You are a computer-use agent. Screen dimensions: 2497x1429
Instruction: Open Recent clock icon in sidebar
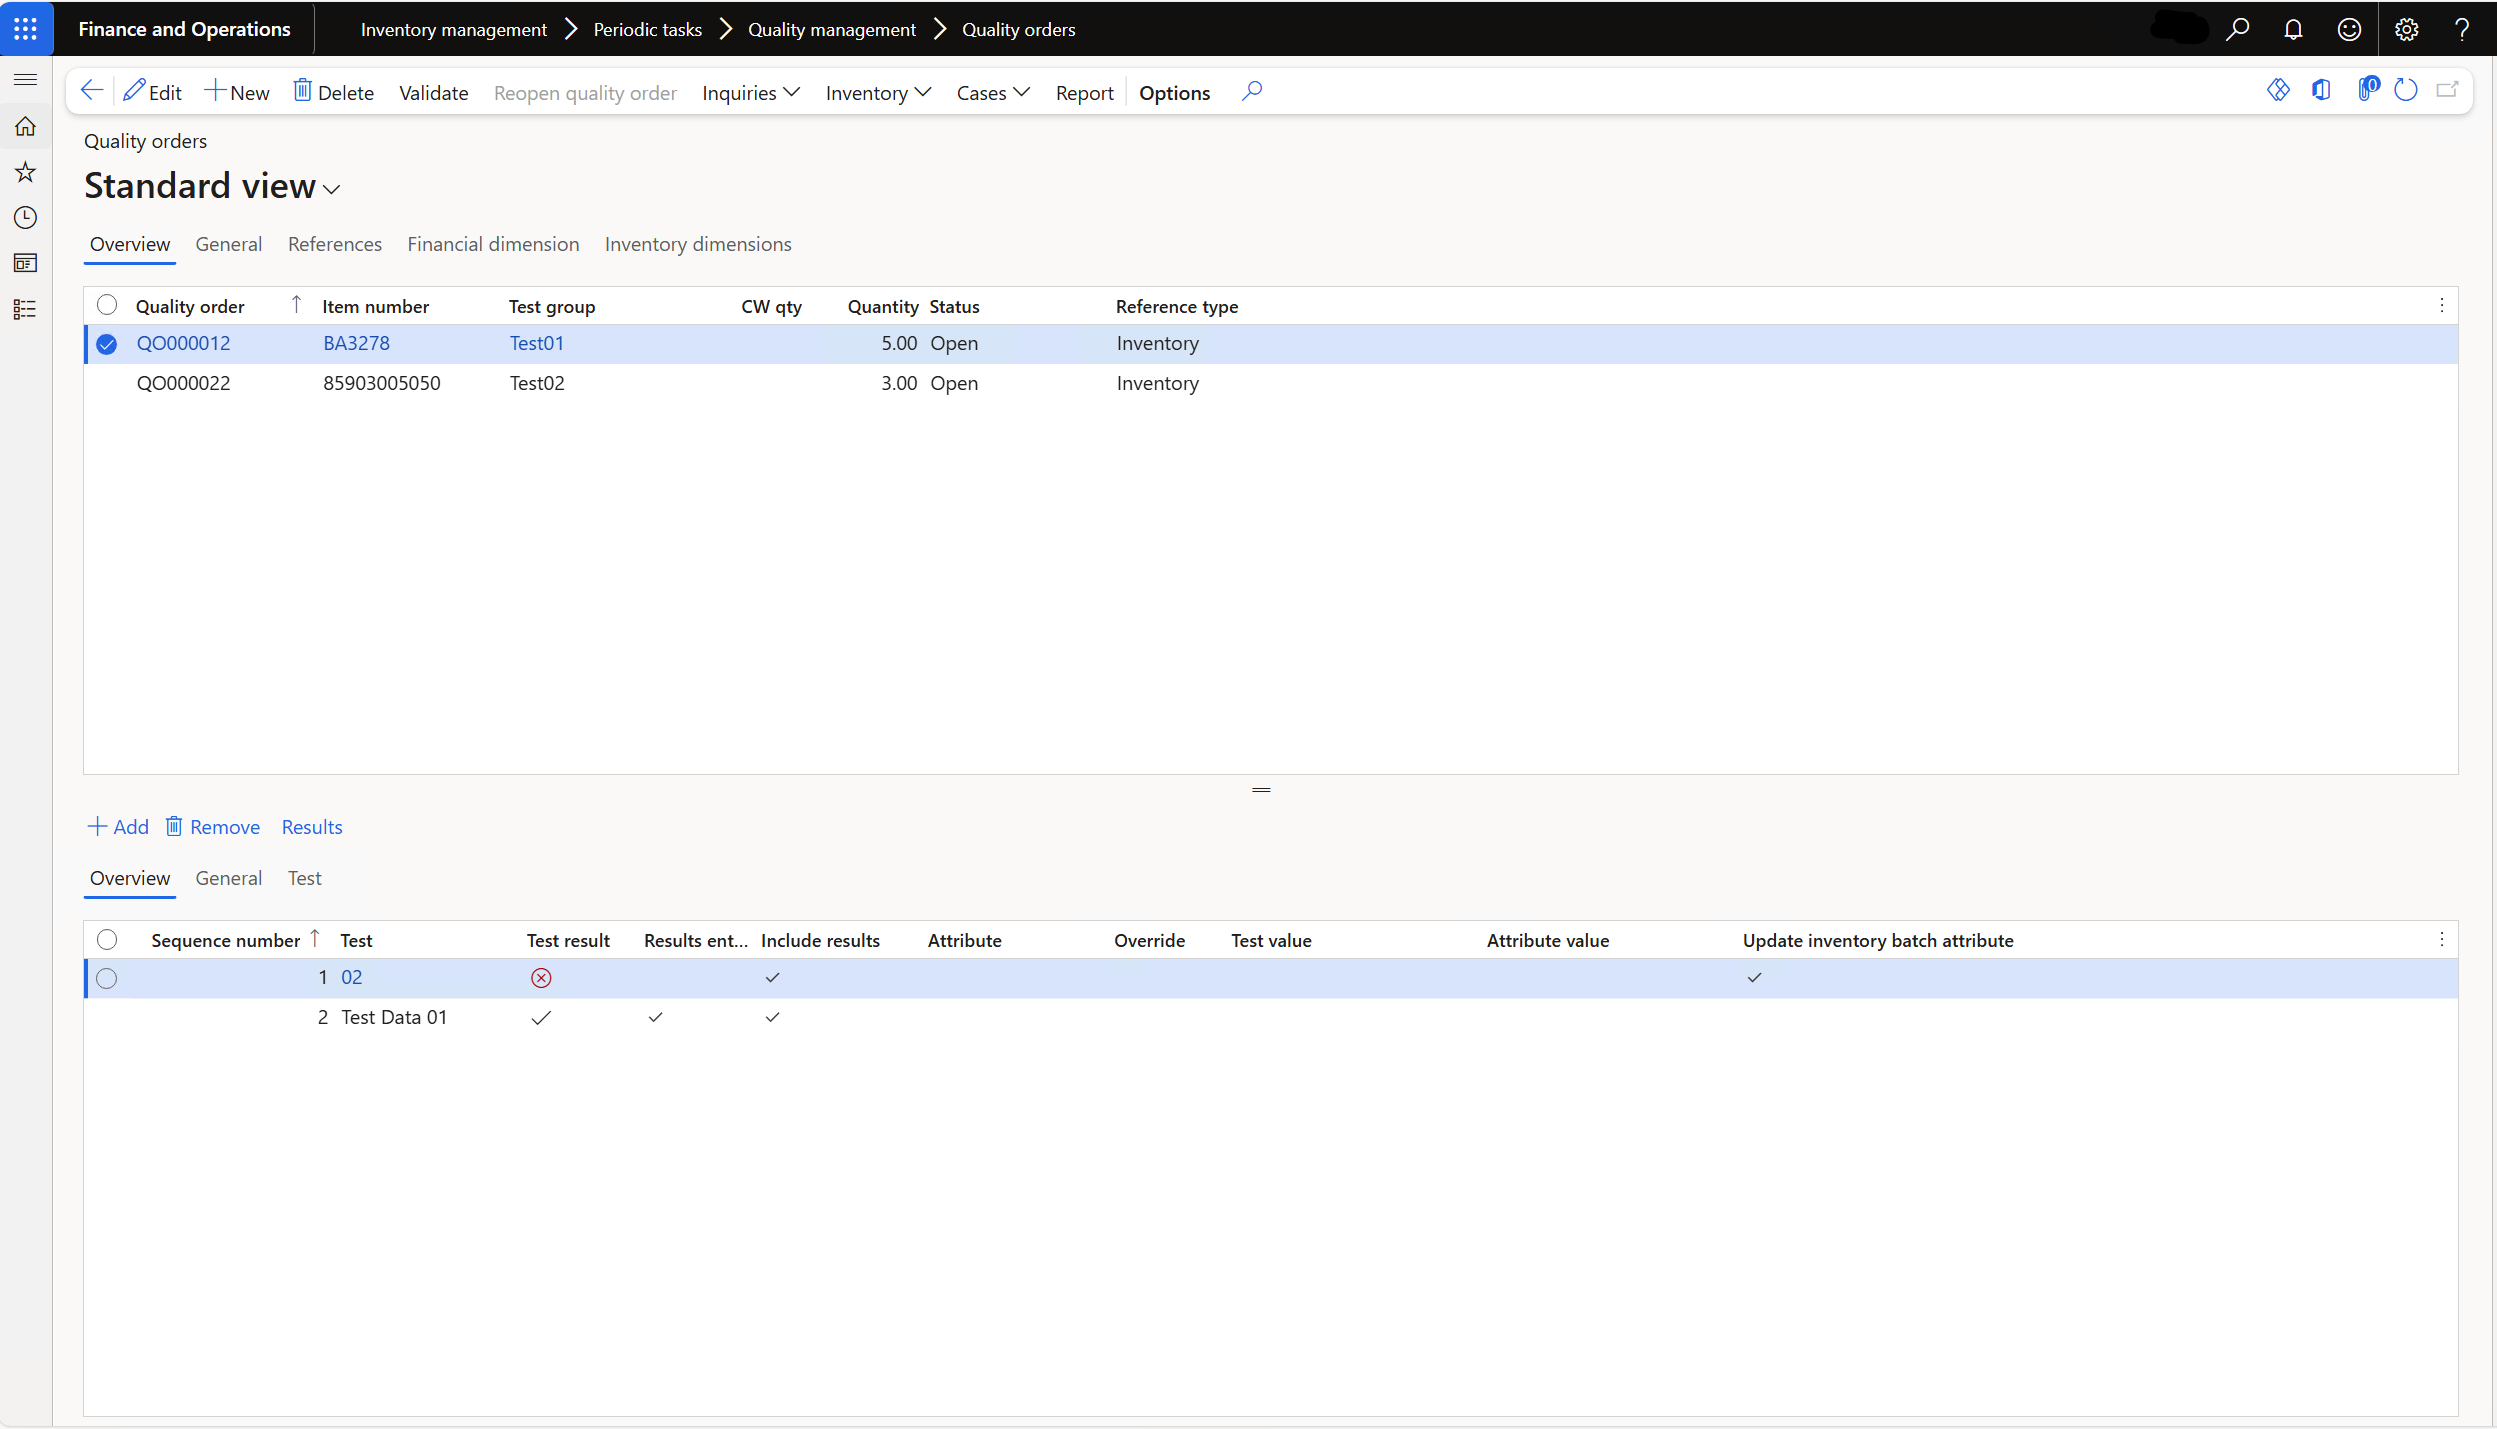click(x=26, y=217)
